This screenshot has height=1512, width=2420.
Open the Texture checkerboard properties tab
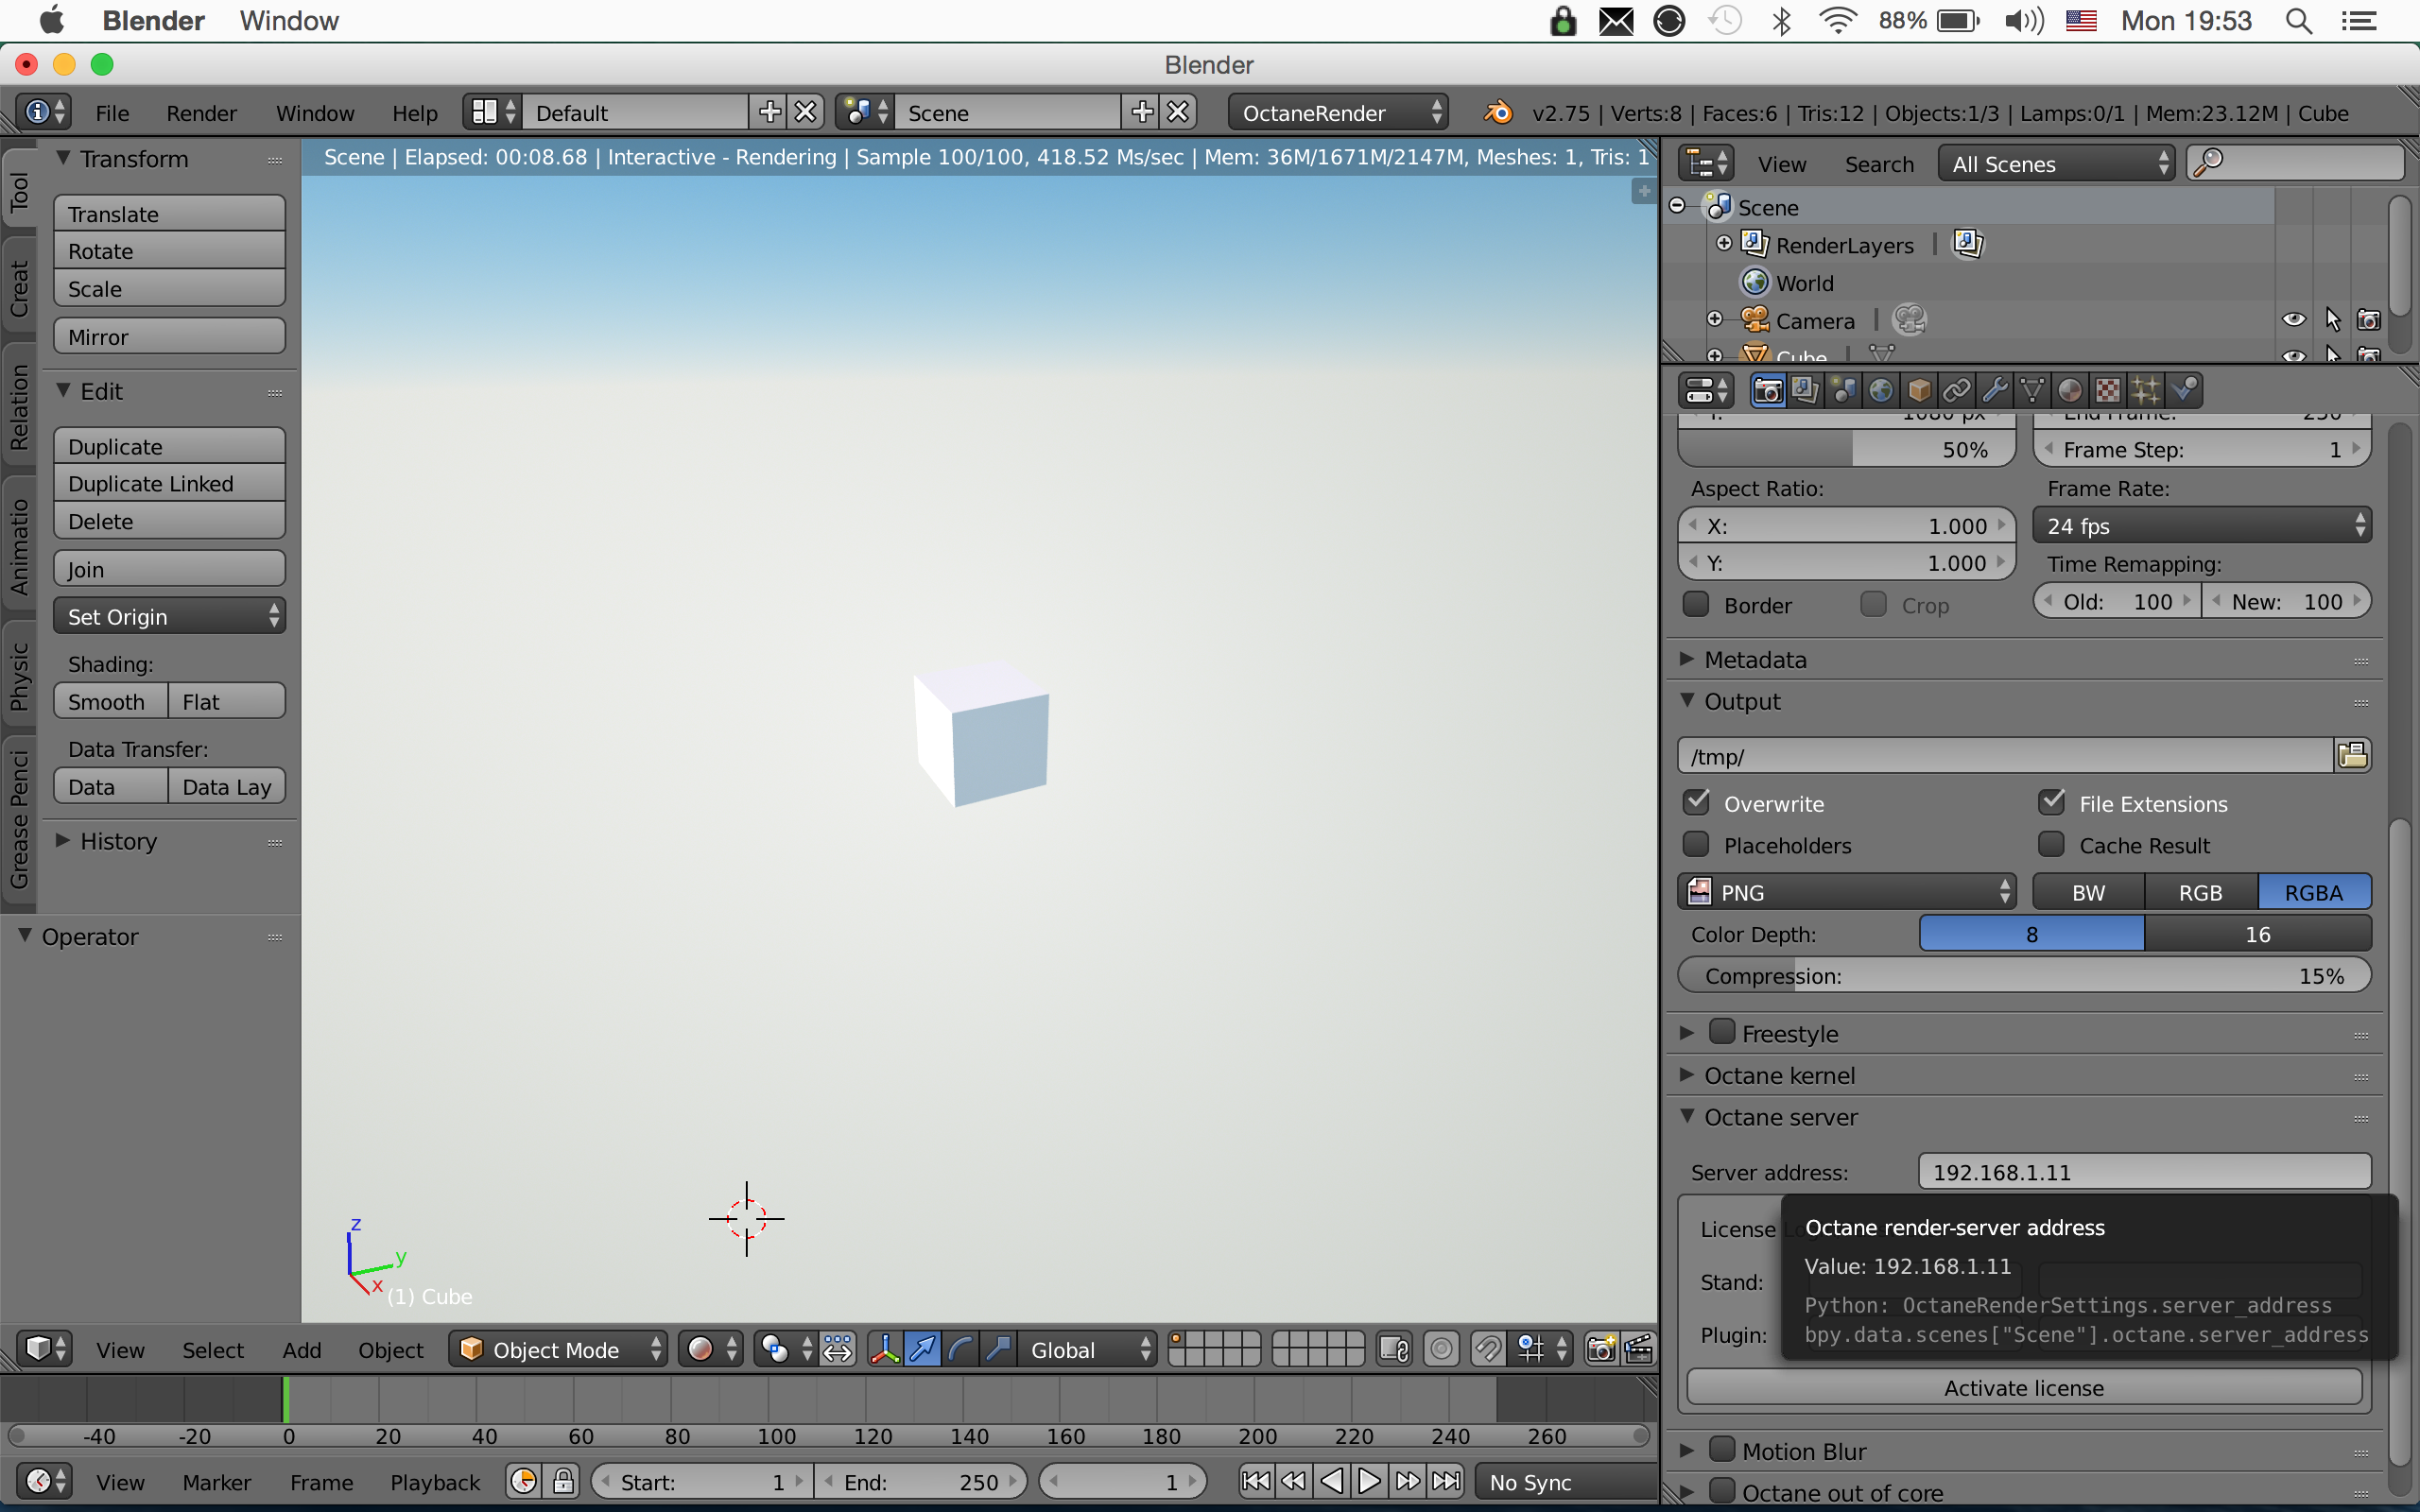[x=2107, y=390]
